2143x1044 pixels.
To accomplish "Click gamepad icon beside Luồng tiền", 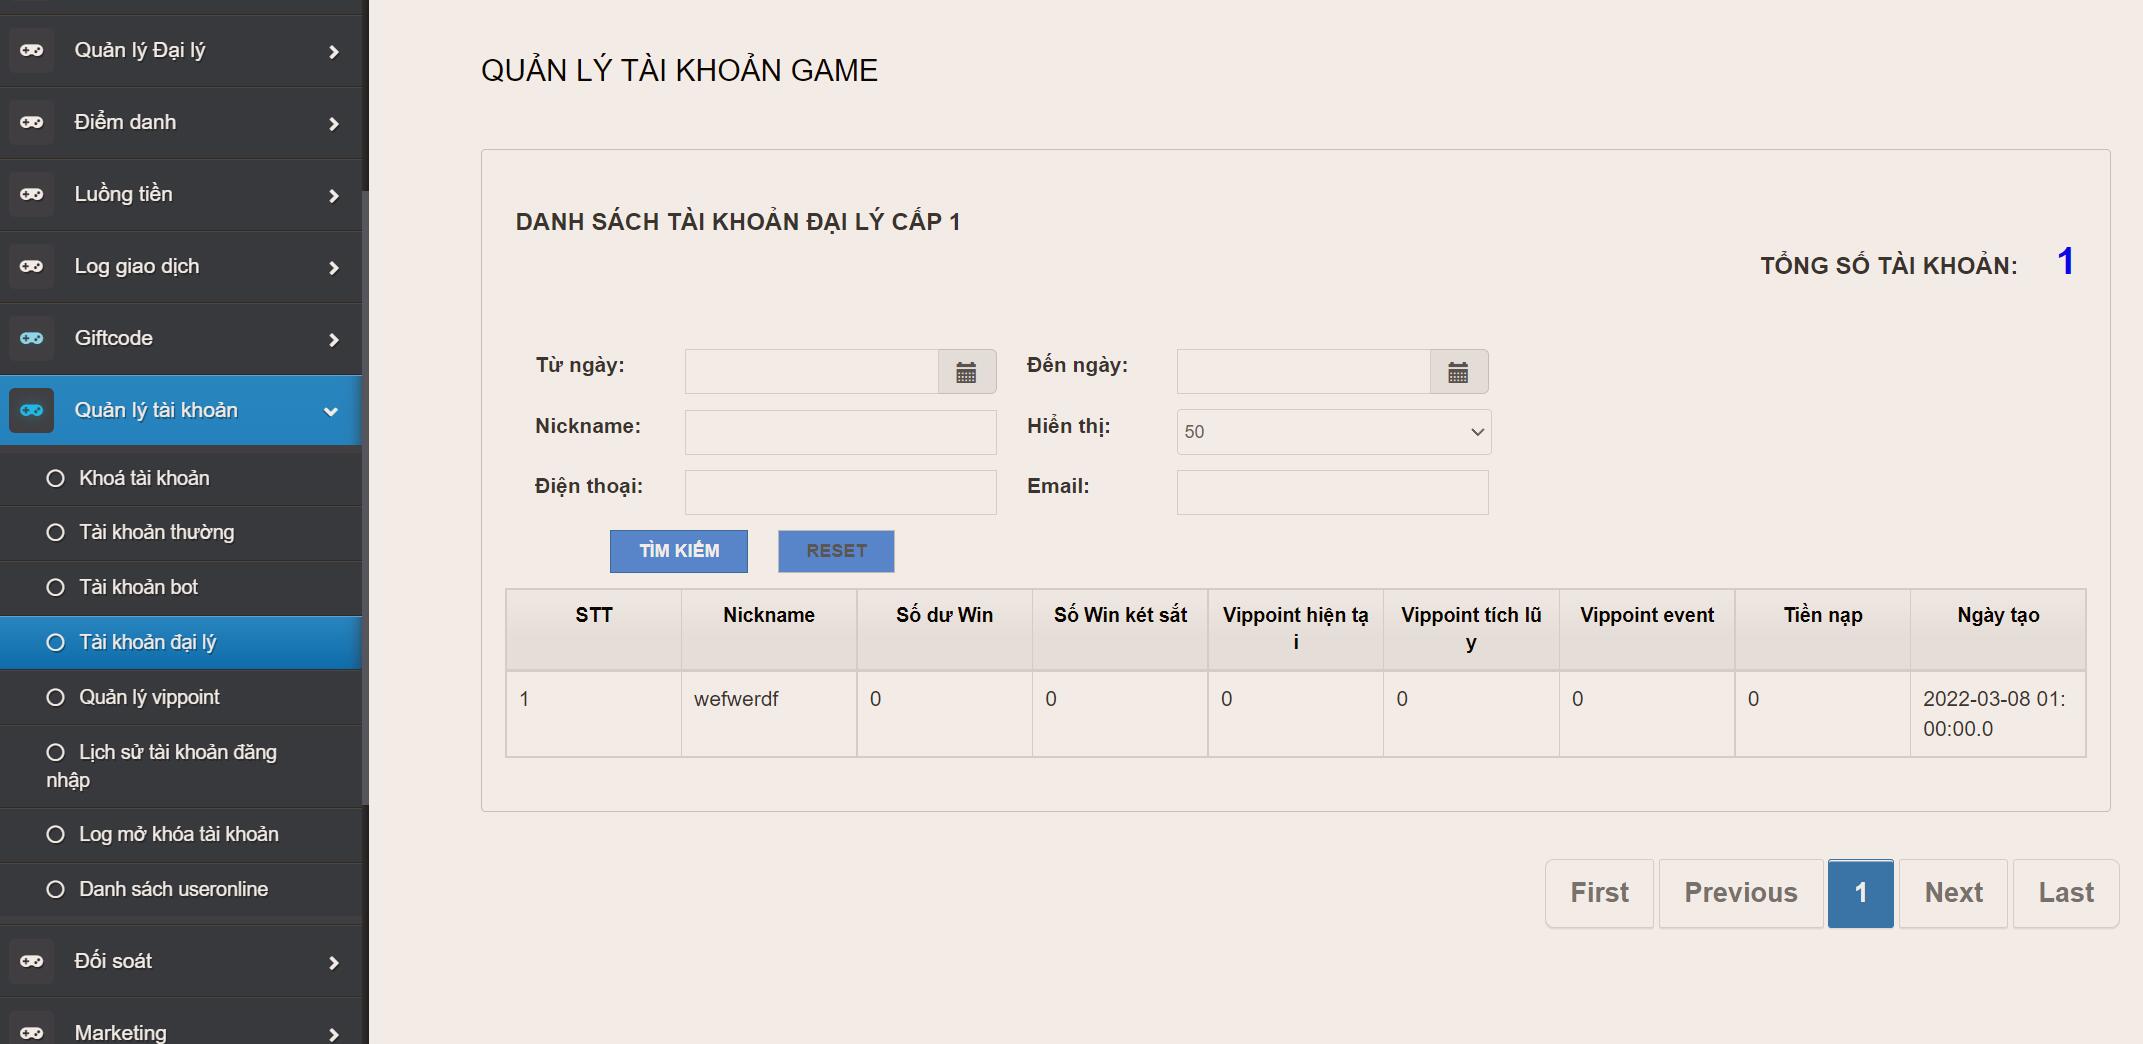I will pyautogui.click(x=31, y=194).
